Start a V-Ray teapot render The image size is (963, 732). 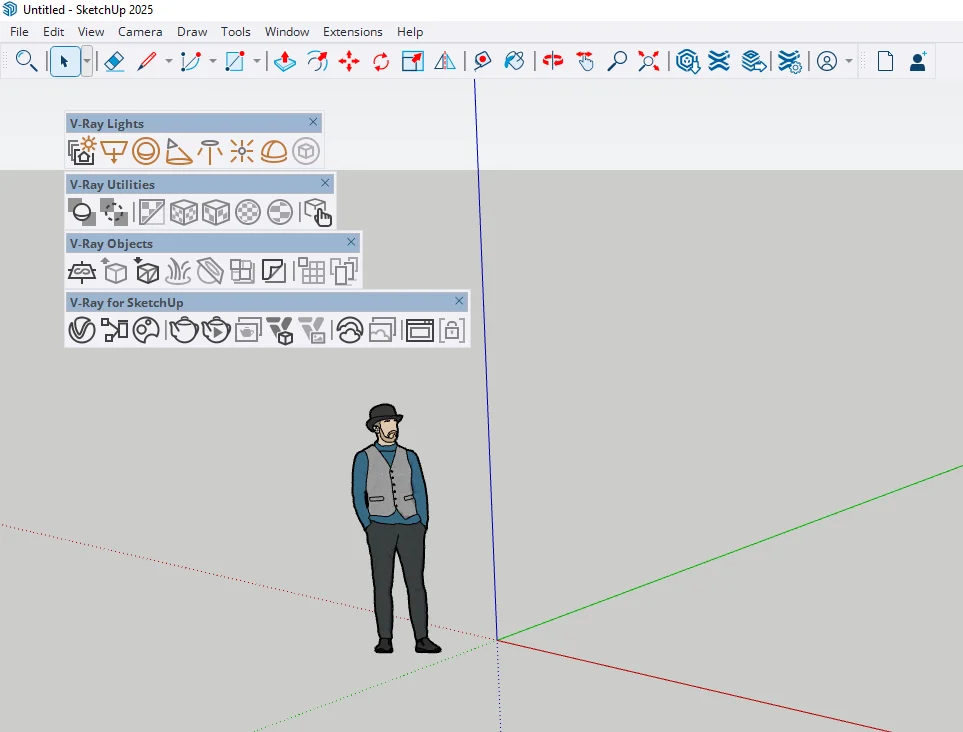184,330
